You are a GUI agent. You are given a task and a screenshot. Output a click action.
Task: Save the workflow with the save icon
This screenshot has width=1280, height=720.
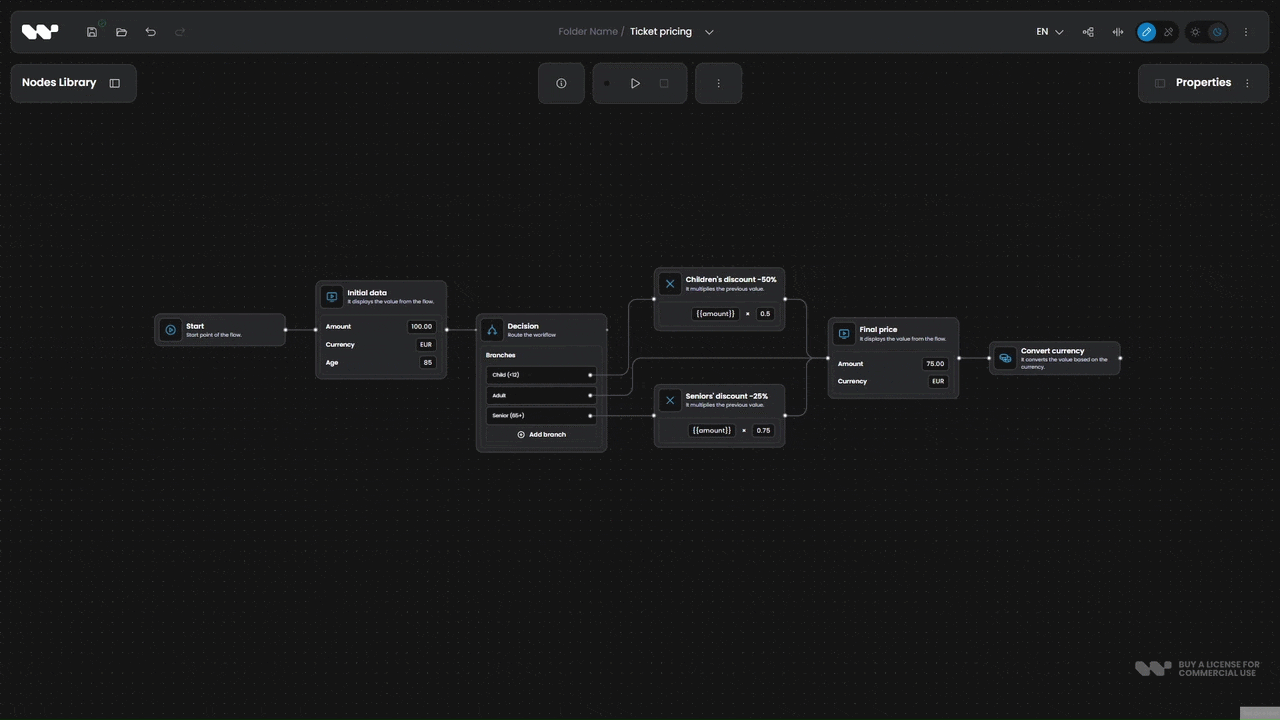coord(92,32)
